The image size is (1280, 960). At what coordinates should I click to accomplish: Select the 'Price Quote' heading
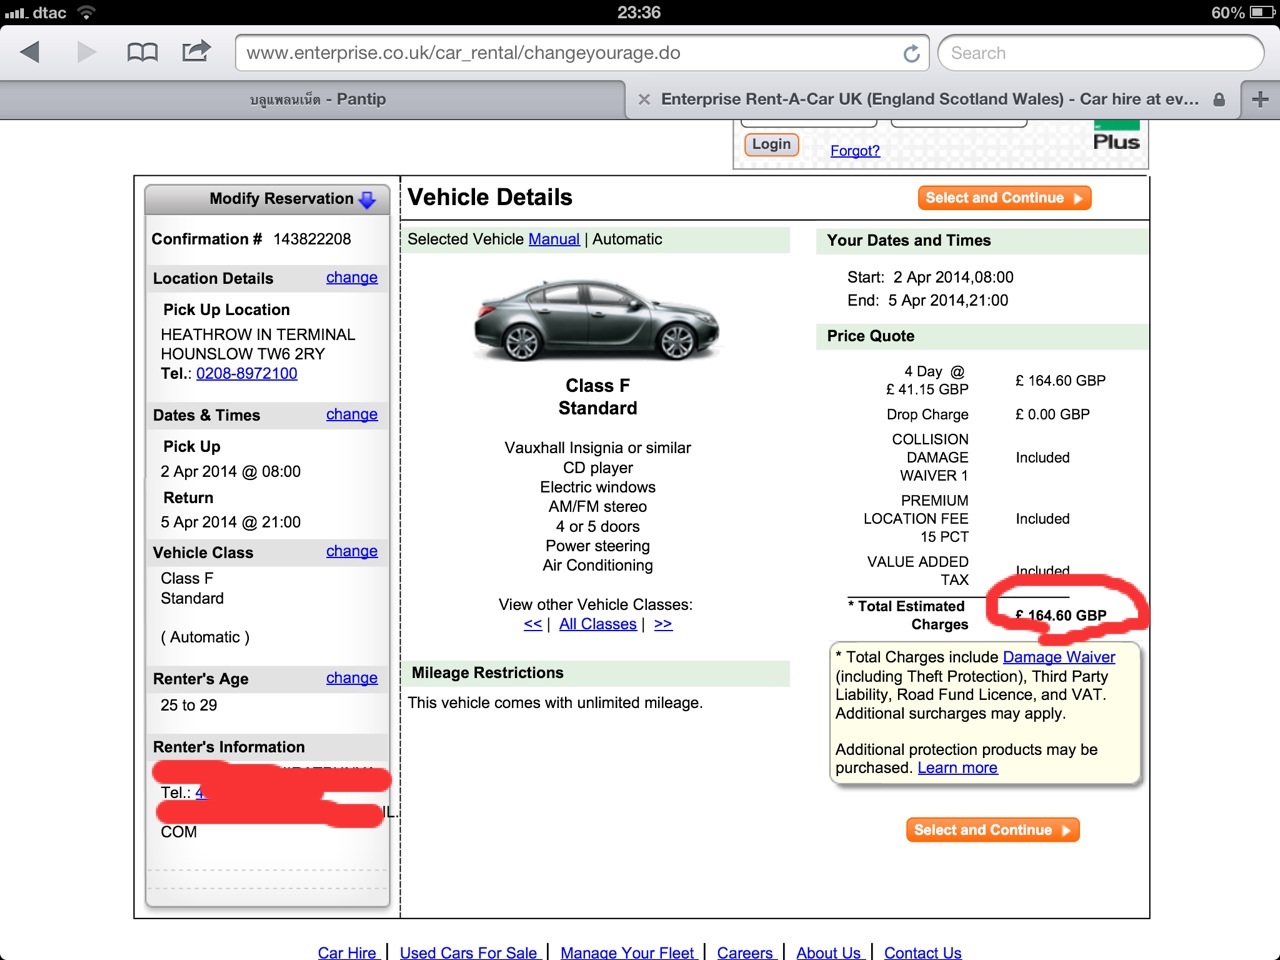(x=871, y=336)
